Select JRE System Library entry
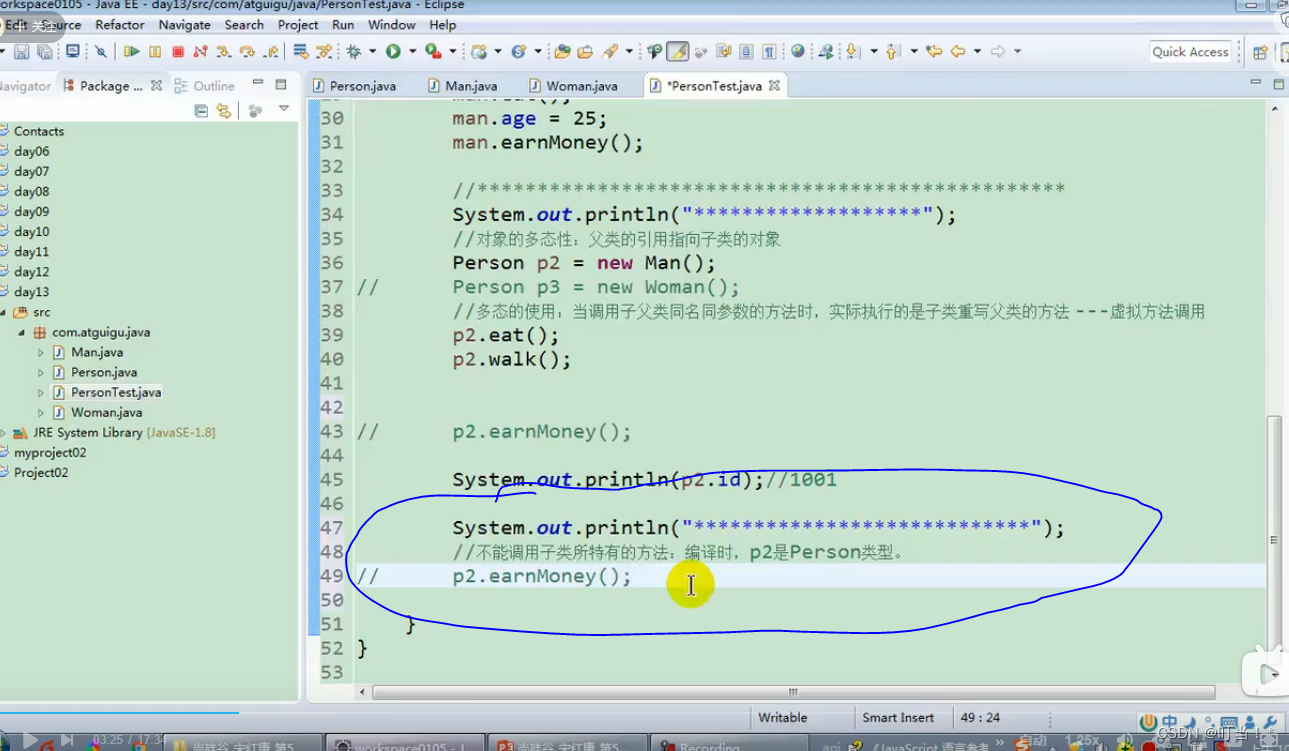Image resolution: width=1289 pixels, height=751 pixels. (x=123, y=432)
